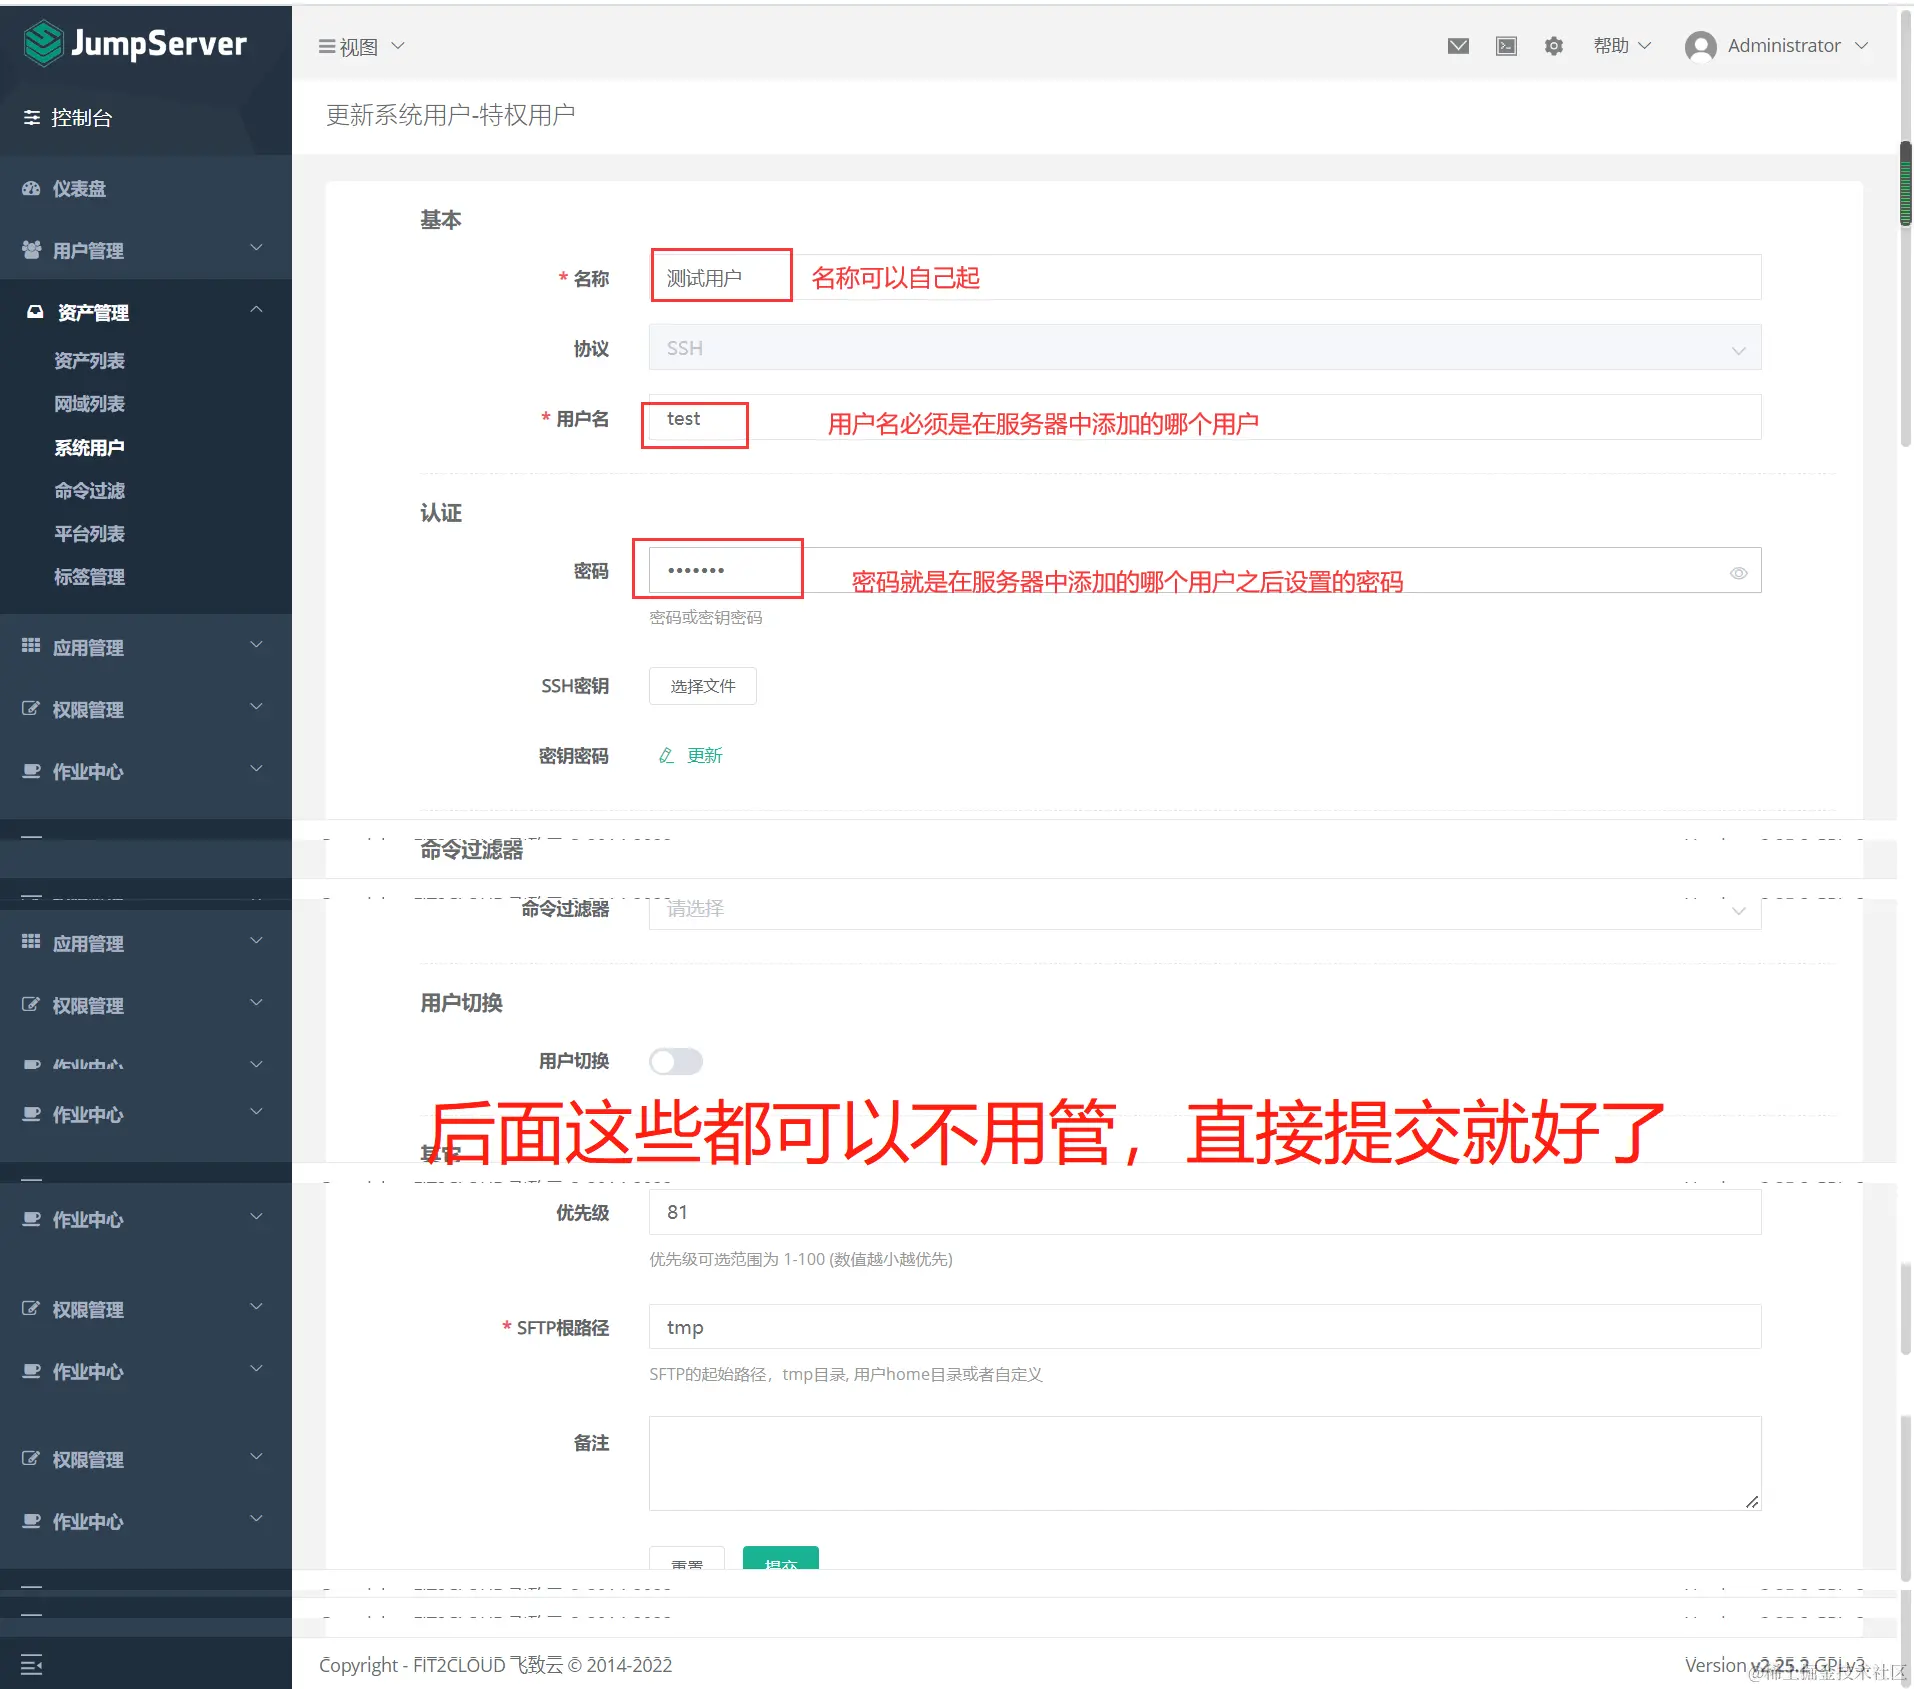Click the green submit button

click(780, 1558)
